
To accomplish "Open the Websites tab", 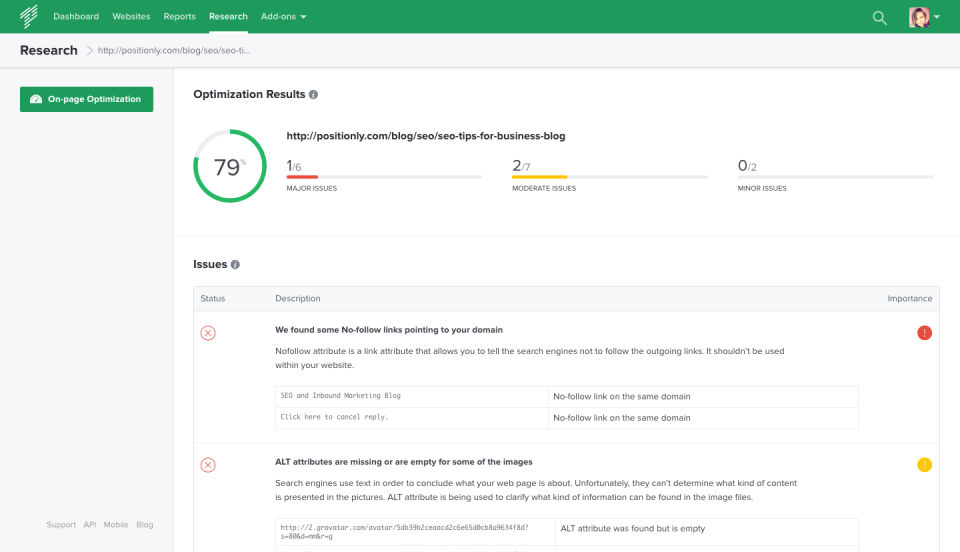I will (131, 17).
